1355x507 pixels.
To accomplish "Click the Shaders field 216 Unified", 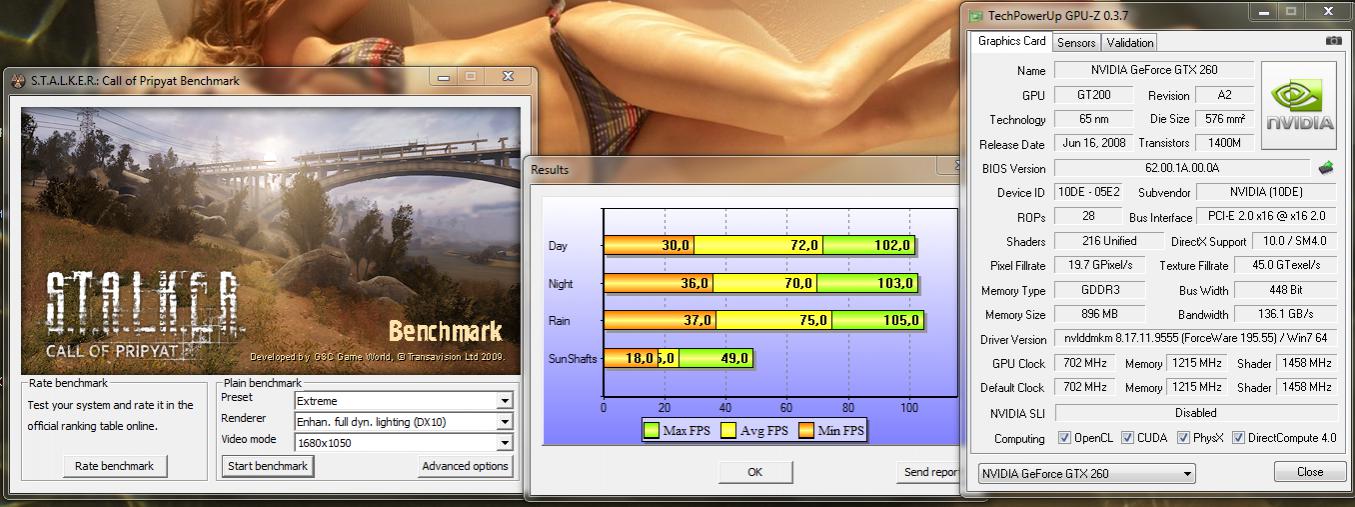I will 1109,241.
